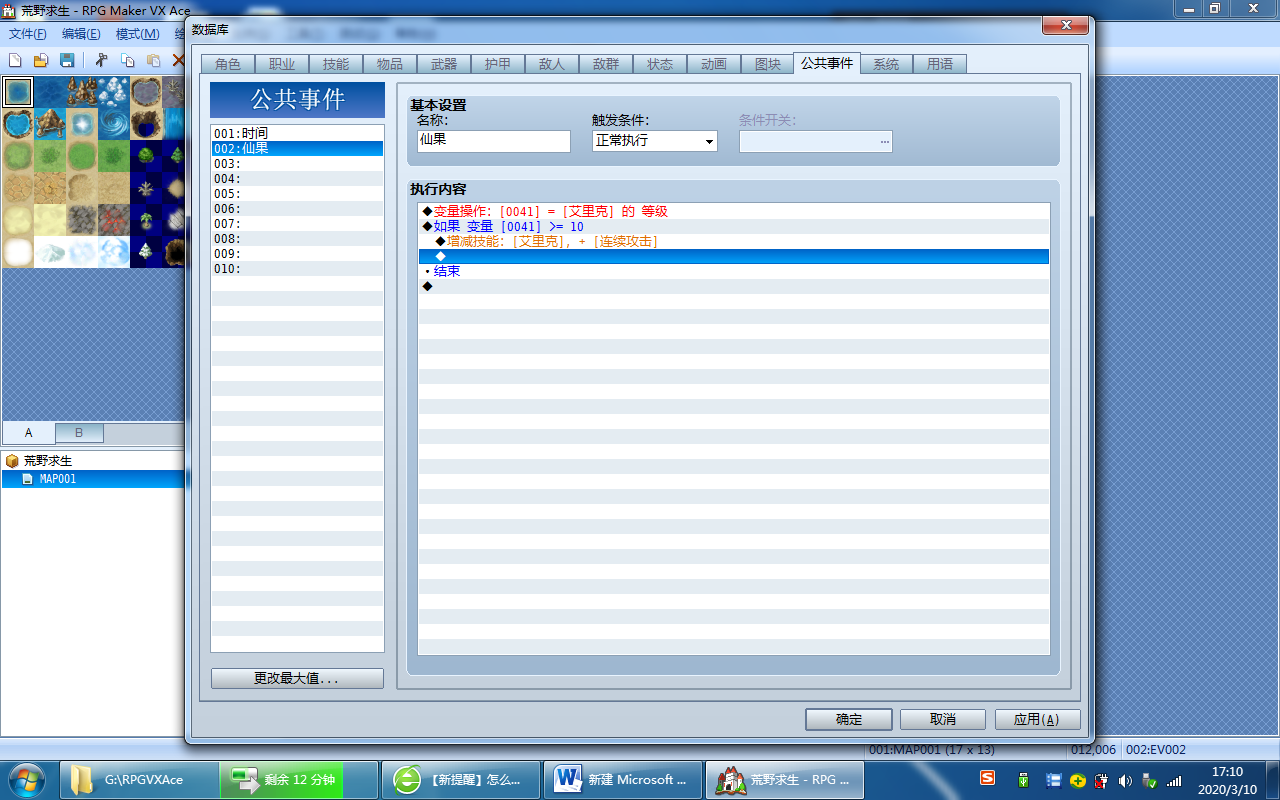Click the Cut scissors toolbar icon
Screen dimensions: 1280x800
pyautogui.click(x=101, y=60)
